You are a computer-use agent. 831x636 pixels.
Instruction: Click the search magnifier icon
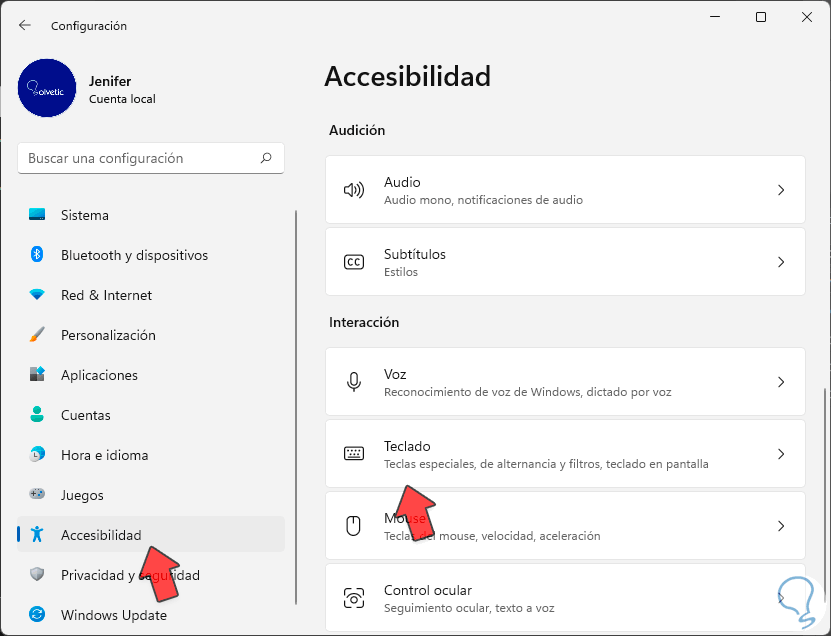pos(266,158)
